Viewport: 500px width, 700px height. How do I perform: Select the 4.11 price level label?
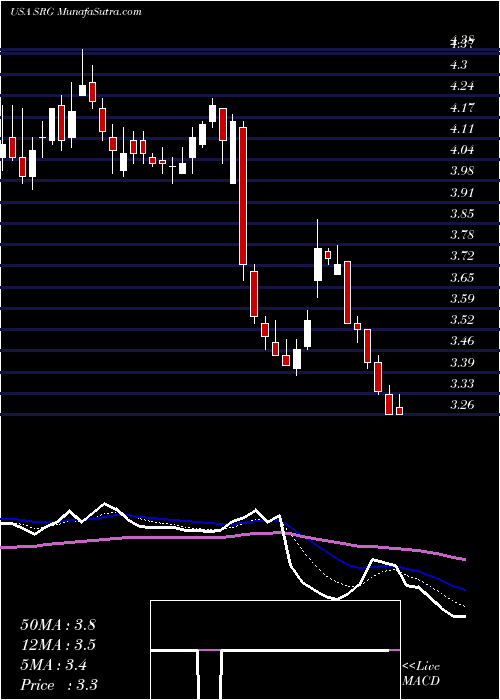point(462,129)
